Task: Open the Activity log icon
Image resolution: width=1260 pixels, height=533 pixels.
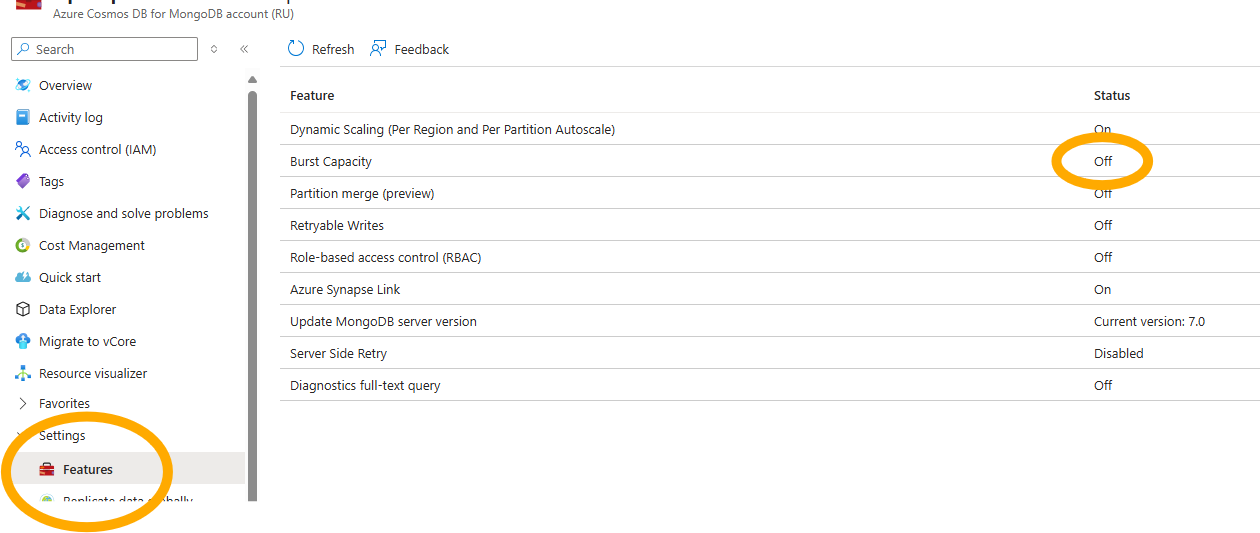Action: point(23,117)
